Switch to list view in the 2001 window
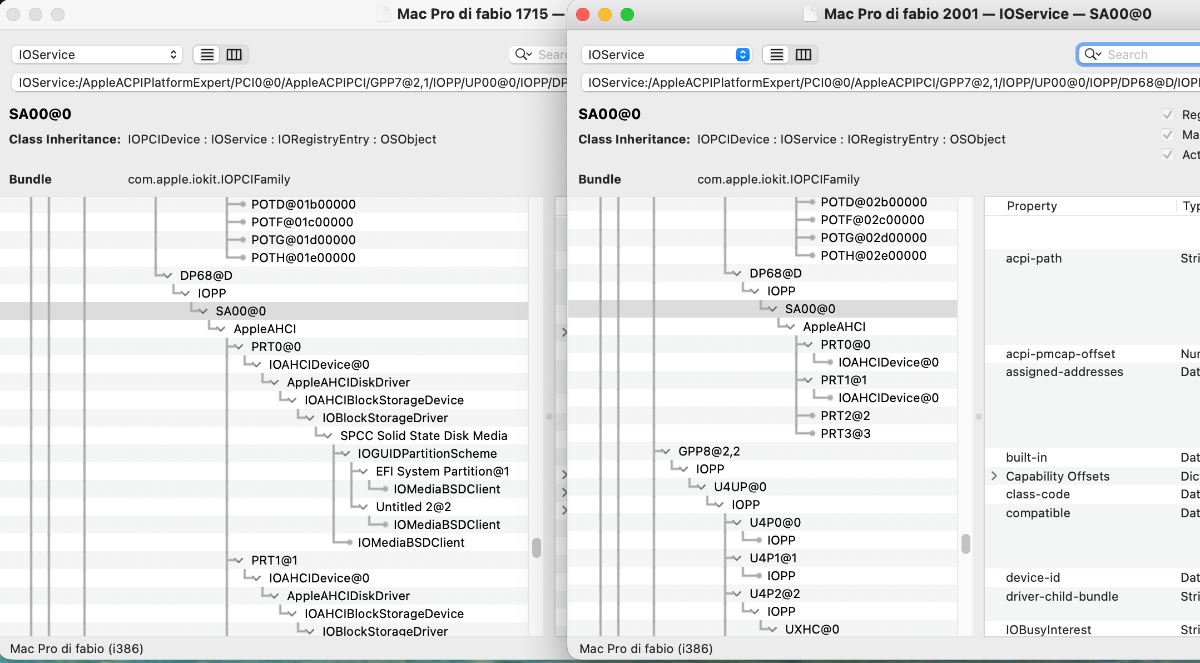Image resolution: width=1200 pixels, height=663 pixels. point(776,55)
